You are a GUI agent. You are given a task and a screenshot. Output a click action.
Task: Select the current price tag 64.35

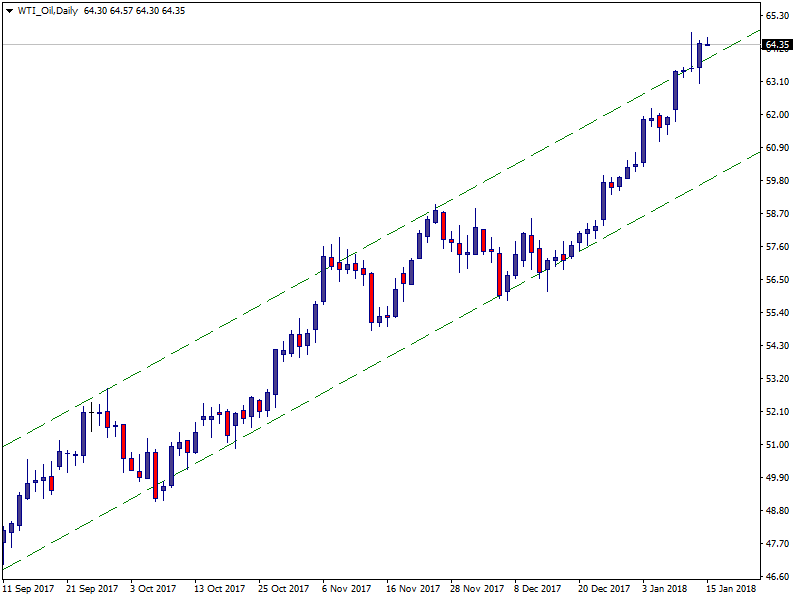point(777,45)
